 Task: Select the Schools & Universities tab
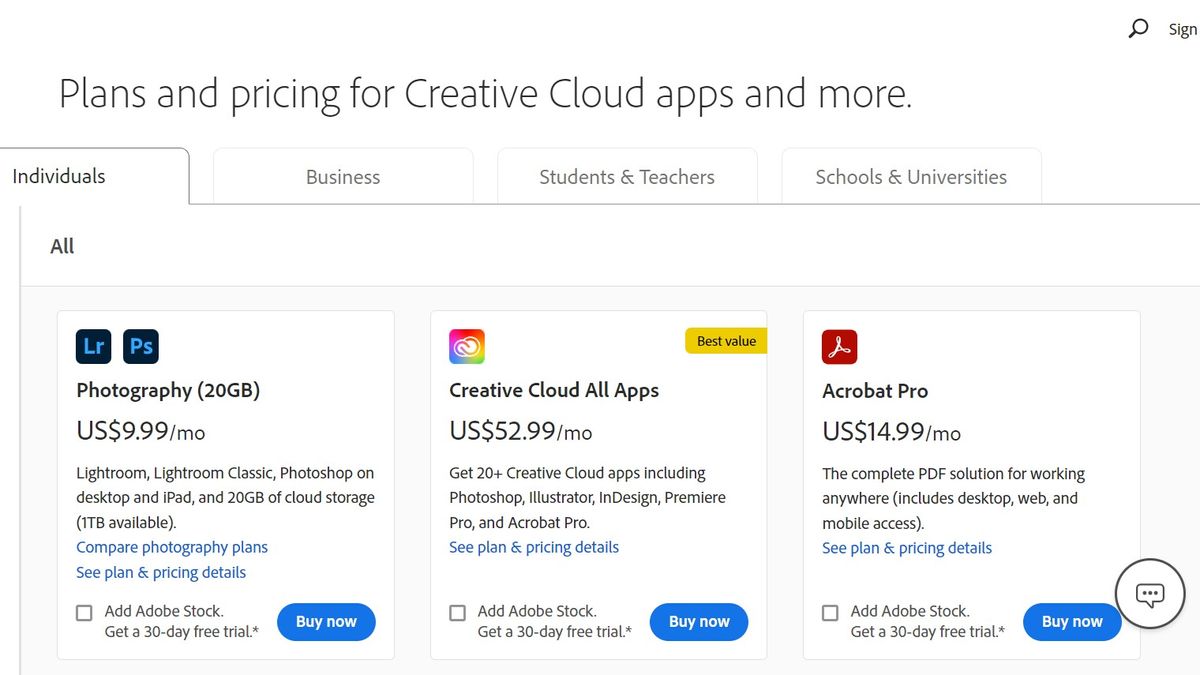(909, 176)
